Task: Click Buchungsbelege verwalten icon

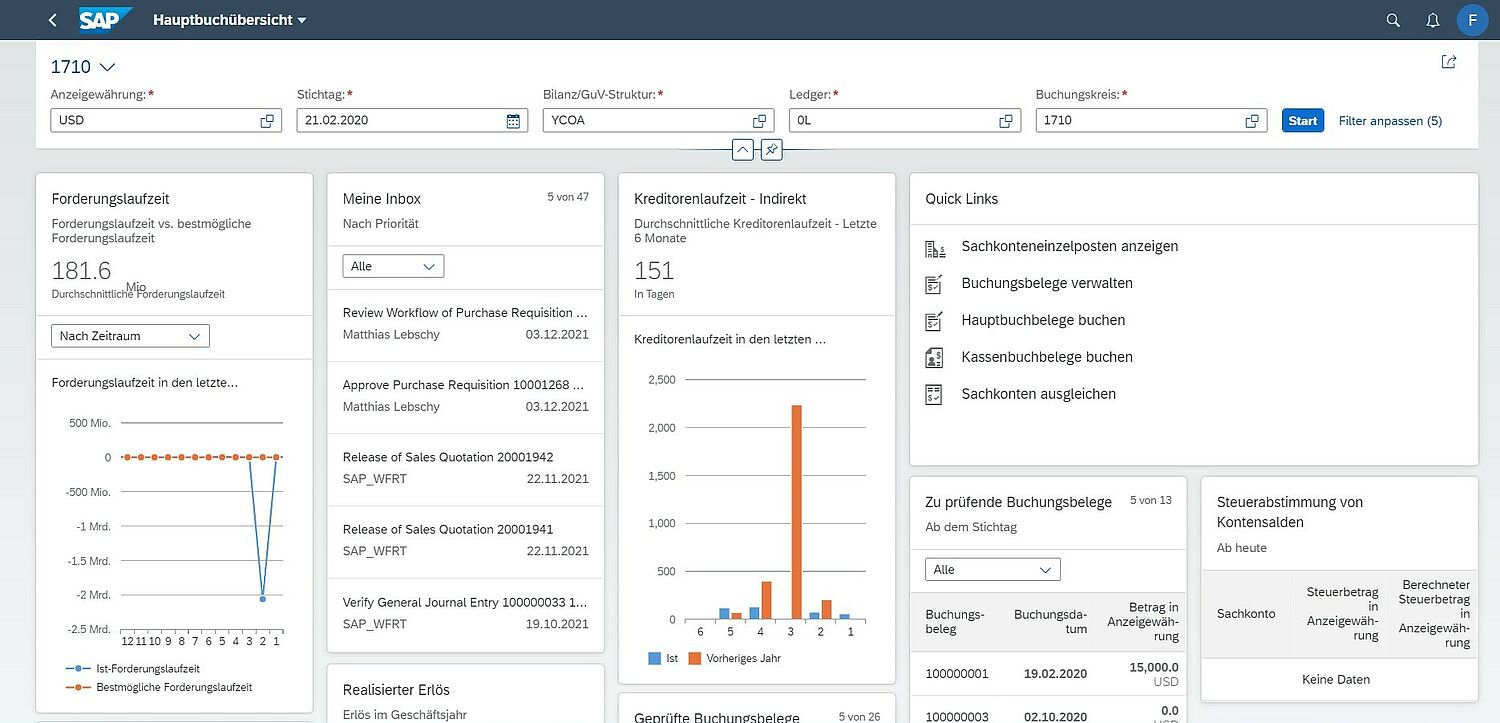Action: (x=935, y=284)
